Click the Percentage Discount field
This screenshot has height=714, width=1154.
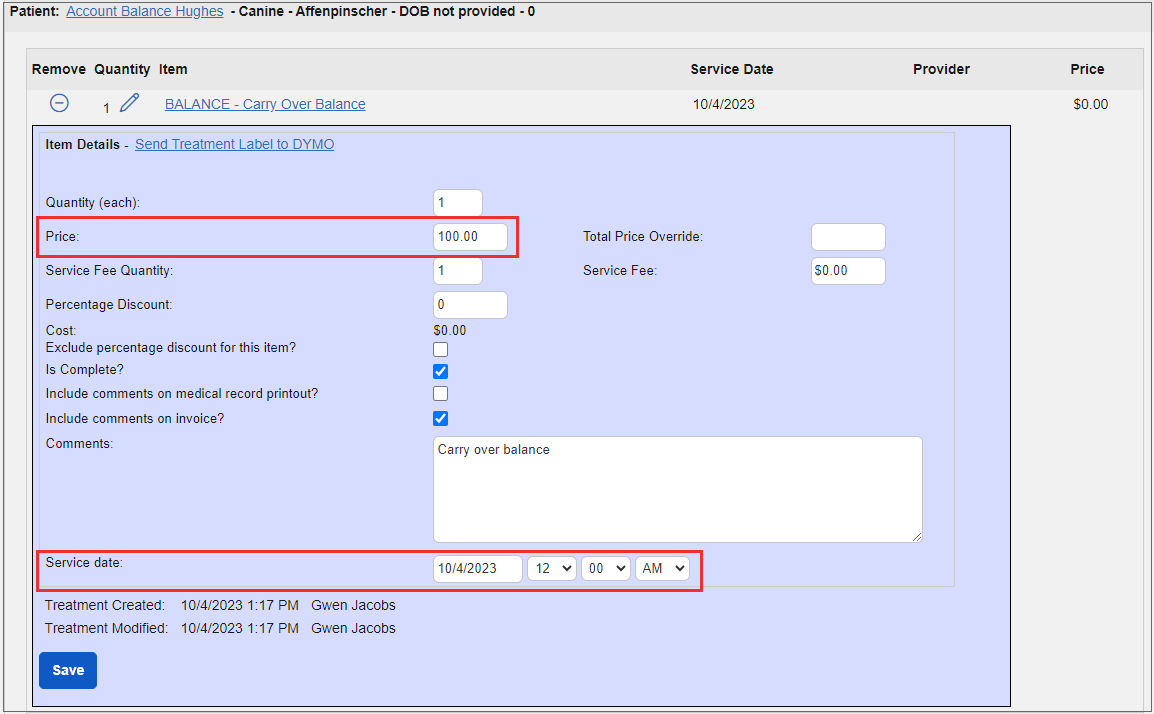tap(470, 305)
